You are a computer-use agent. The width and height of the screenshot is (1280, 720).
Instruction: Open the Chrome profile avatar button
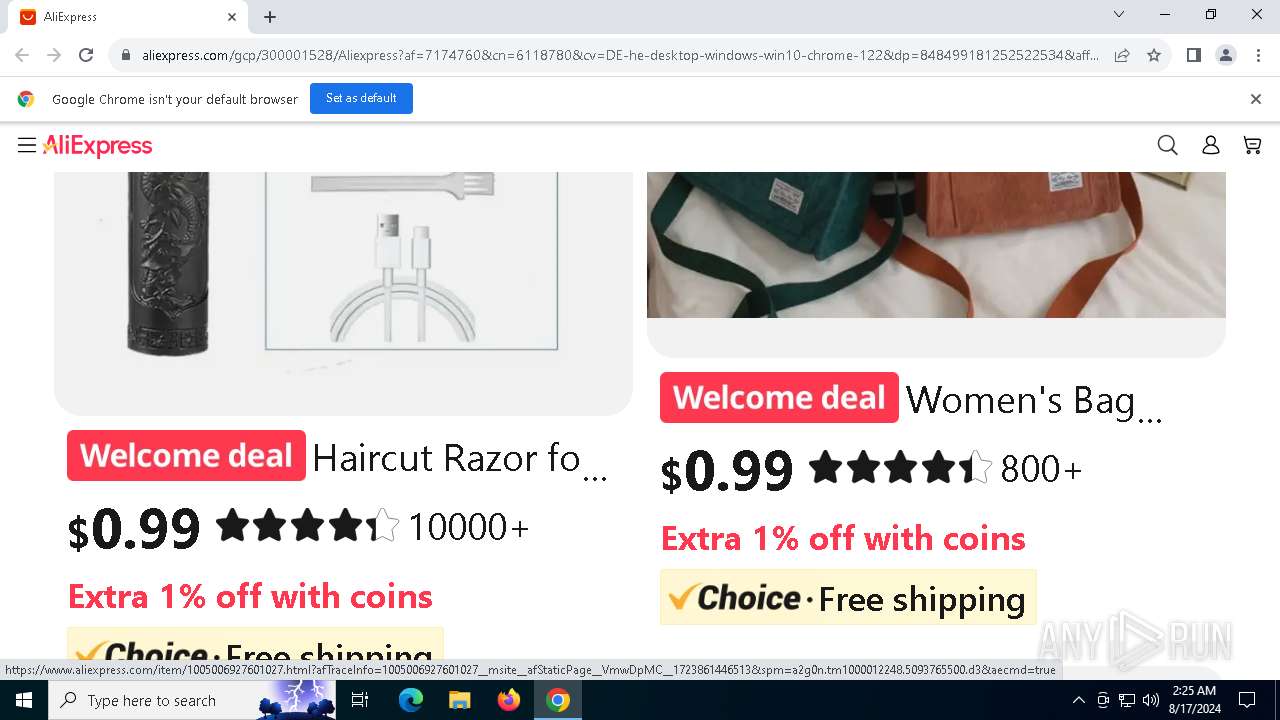click(1225, 55)
